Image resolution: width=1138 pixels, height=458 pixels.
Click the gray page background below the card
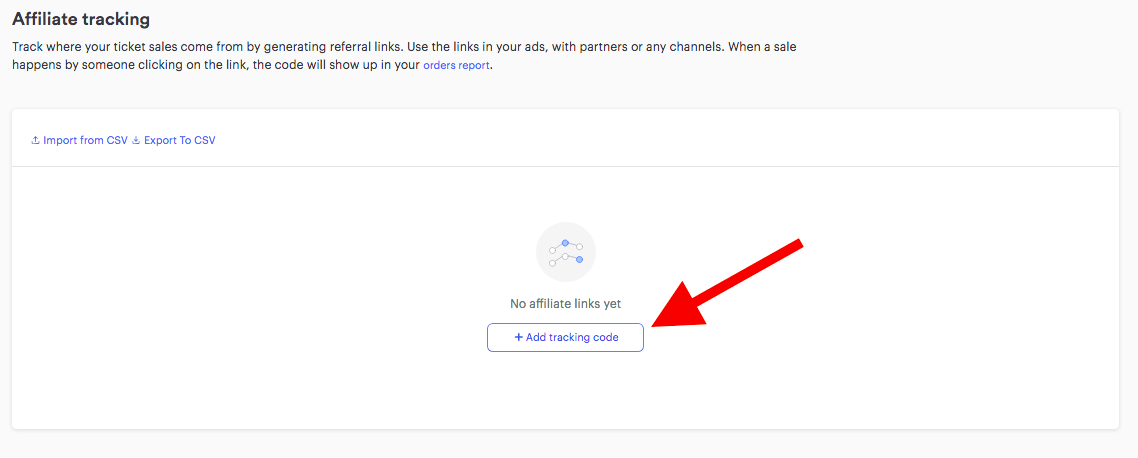coord(565,444)
